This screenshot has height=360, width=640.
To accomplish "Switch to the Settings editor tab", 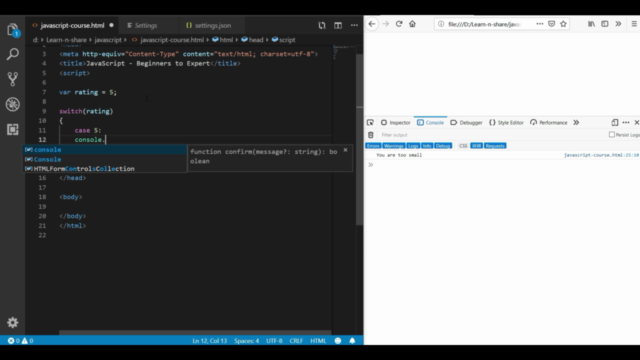I will pos(146,25).
